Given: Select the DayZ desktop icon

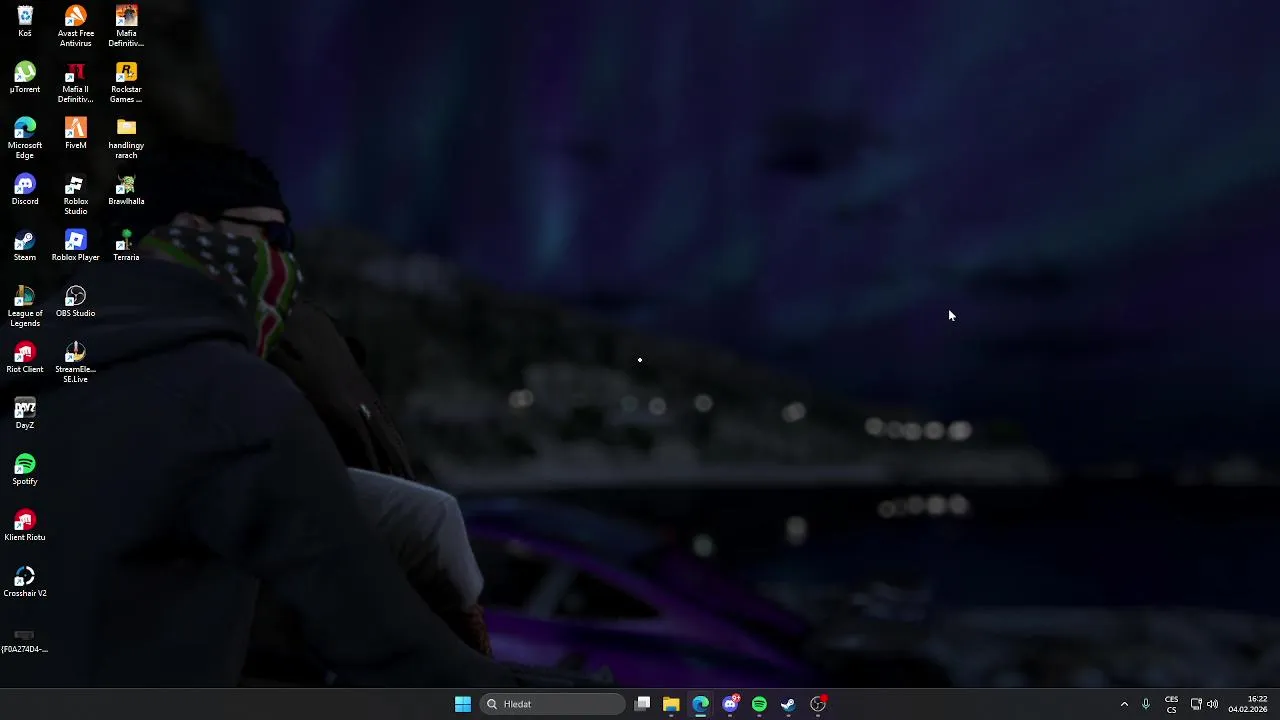Looking at the screenshot, I should 25,414.
